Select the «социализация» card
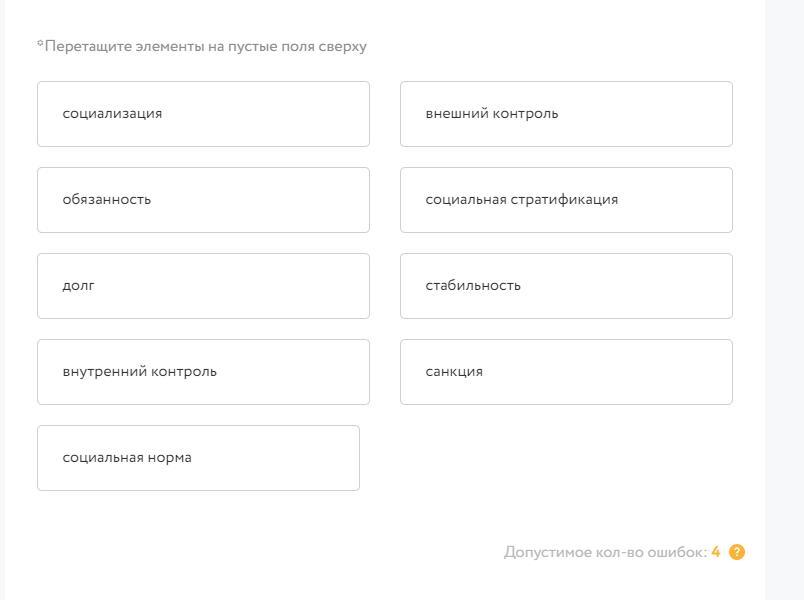 203,114
